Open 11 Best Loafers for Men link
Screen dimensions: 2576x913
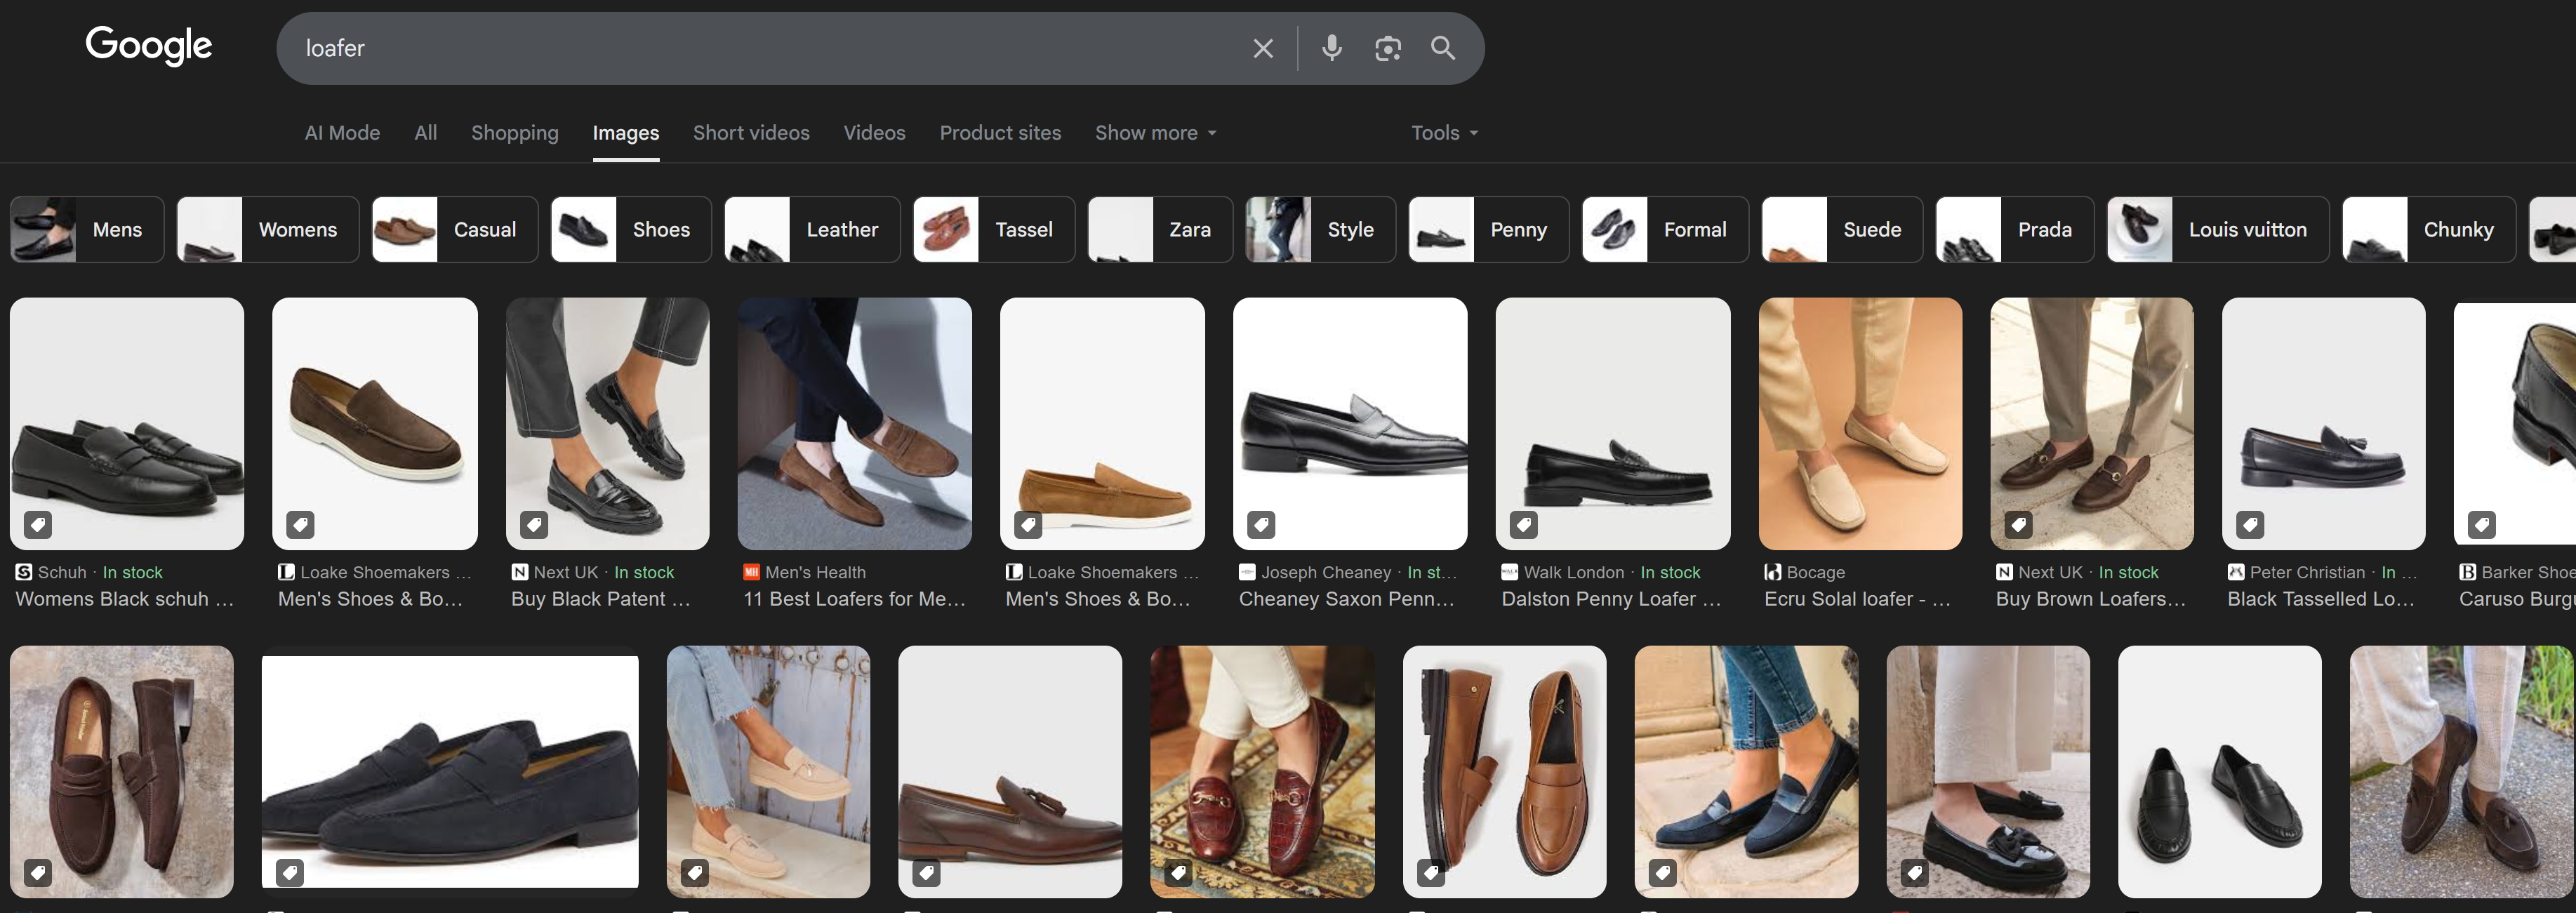[854, 599]
